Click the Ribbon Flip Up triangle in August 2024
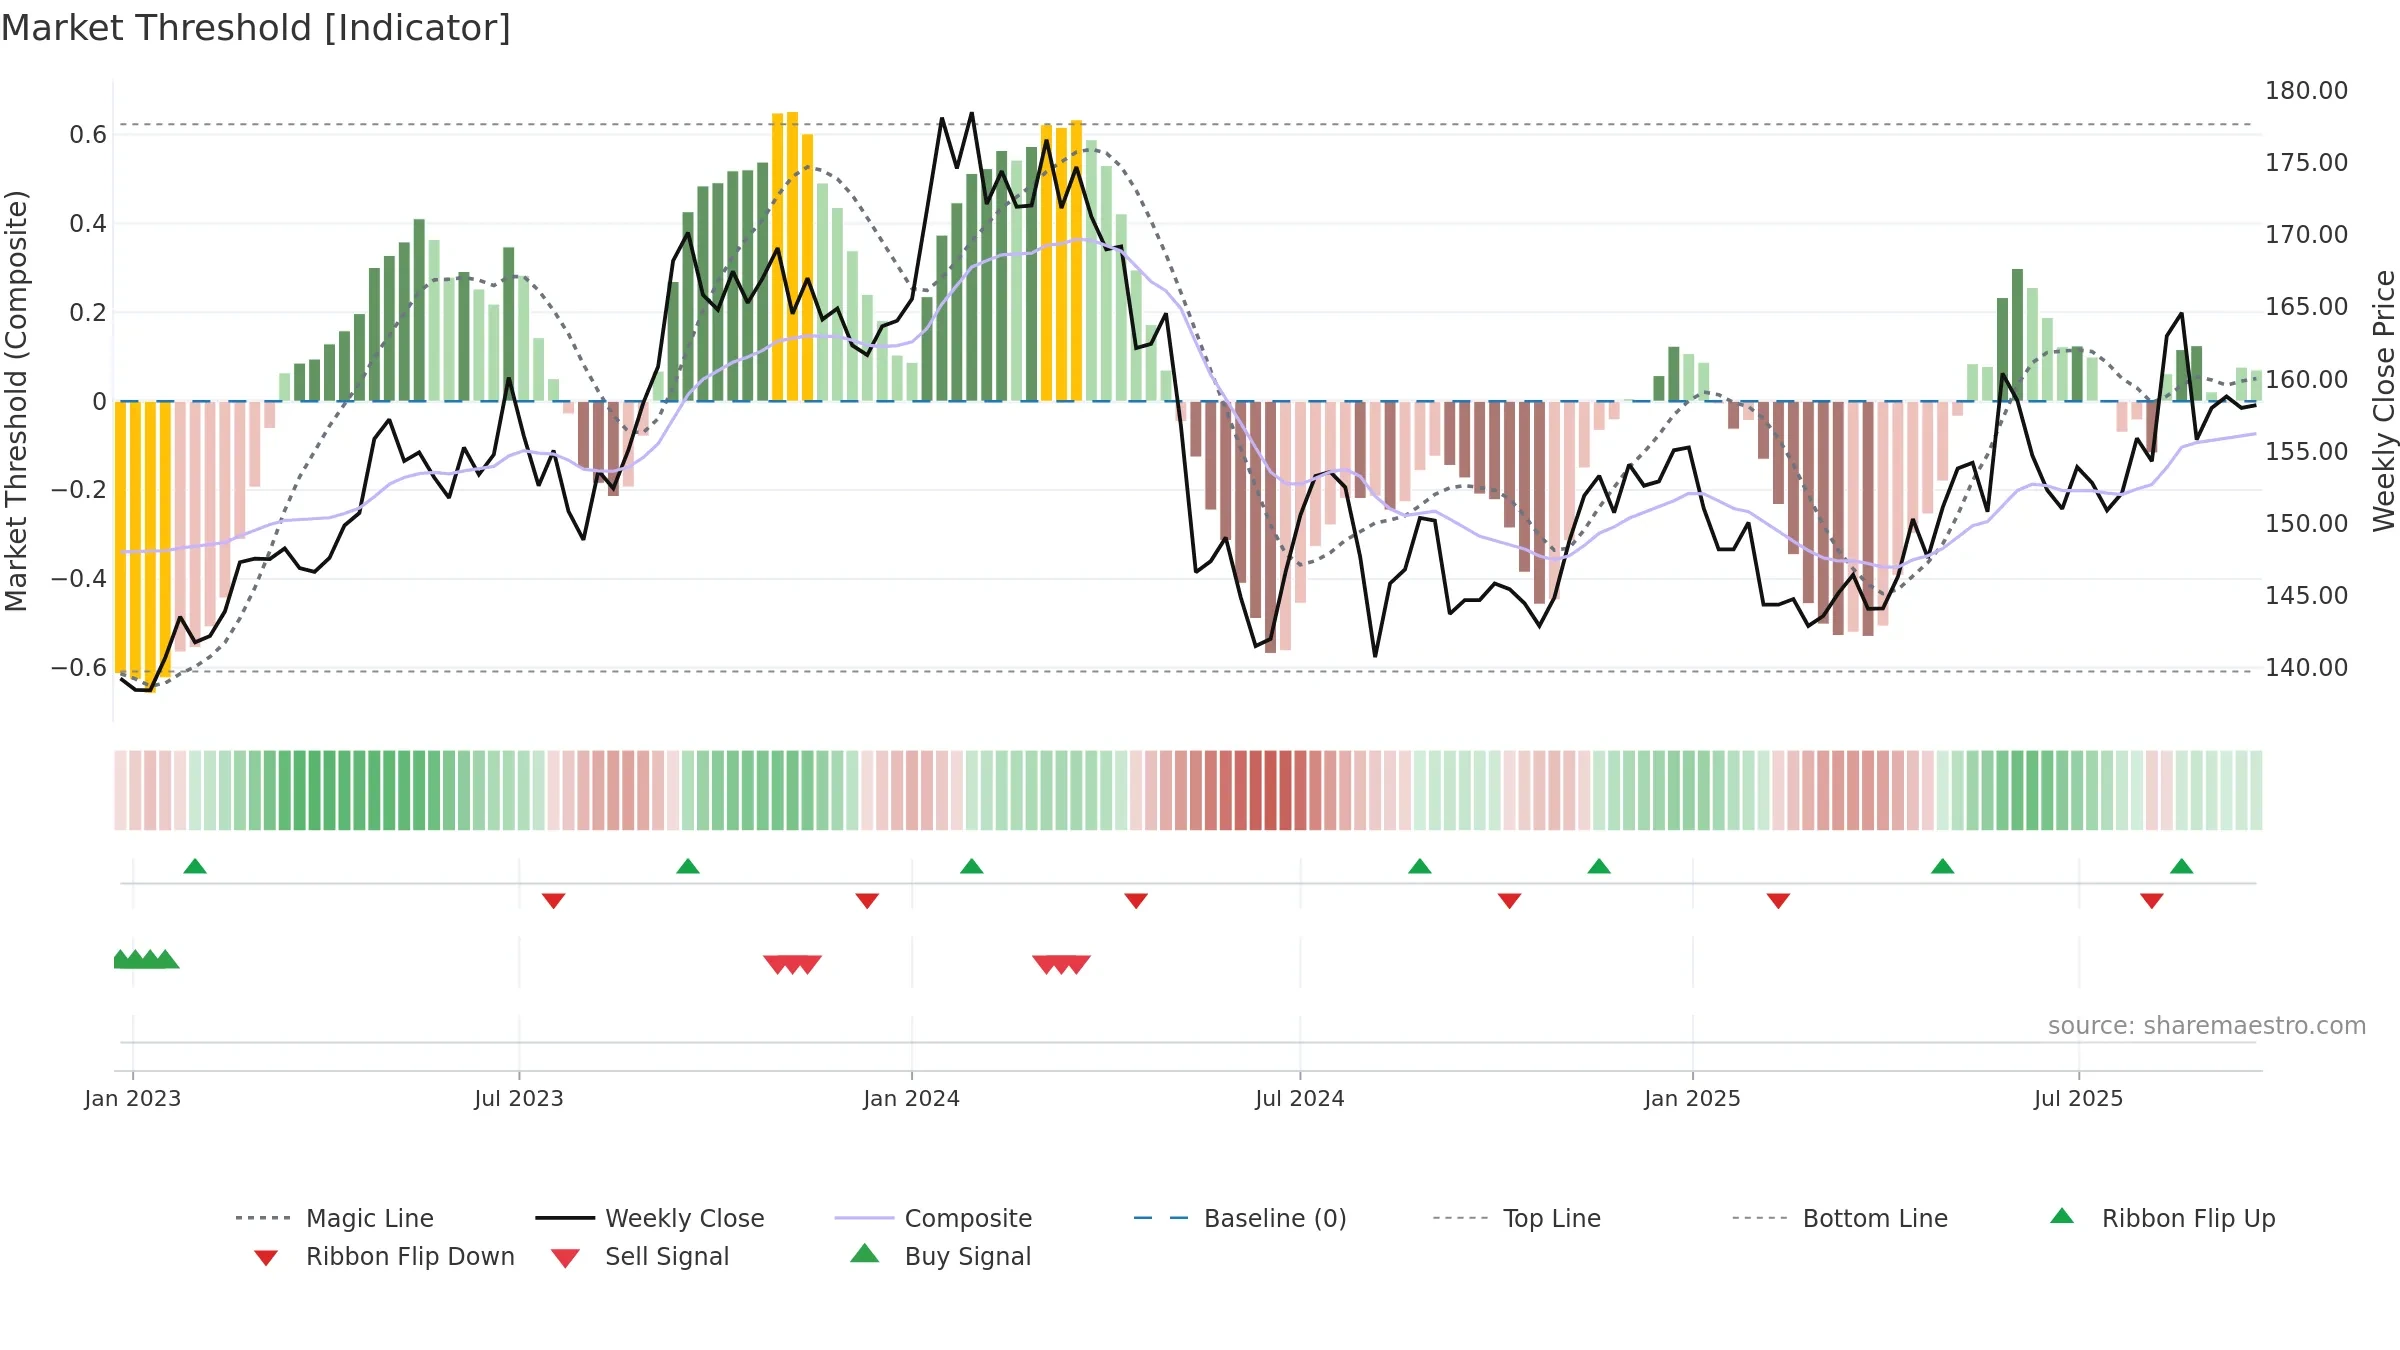This screenshot has width=2400, height=1350. 1420,866
